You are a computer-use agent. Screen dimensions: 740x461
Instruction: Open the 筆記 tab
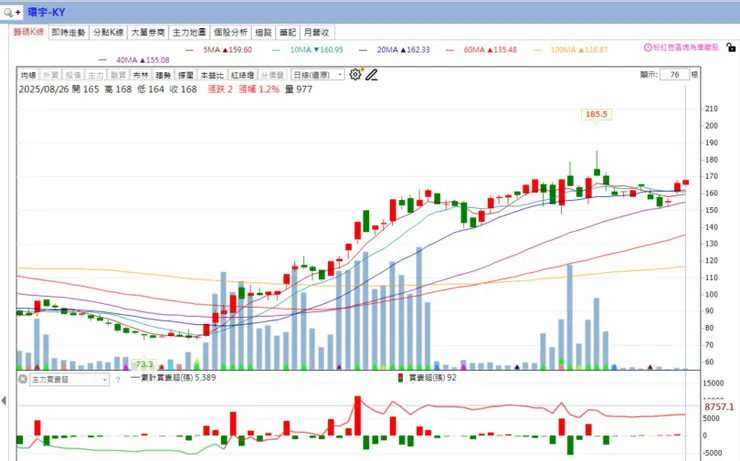point(287,33)
